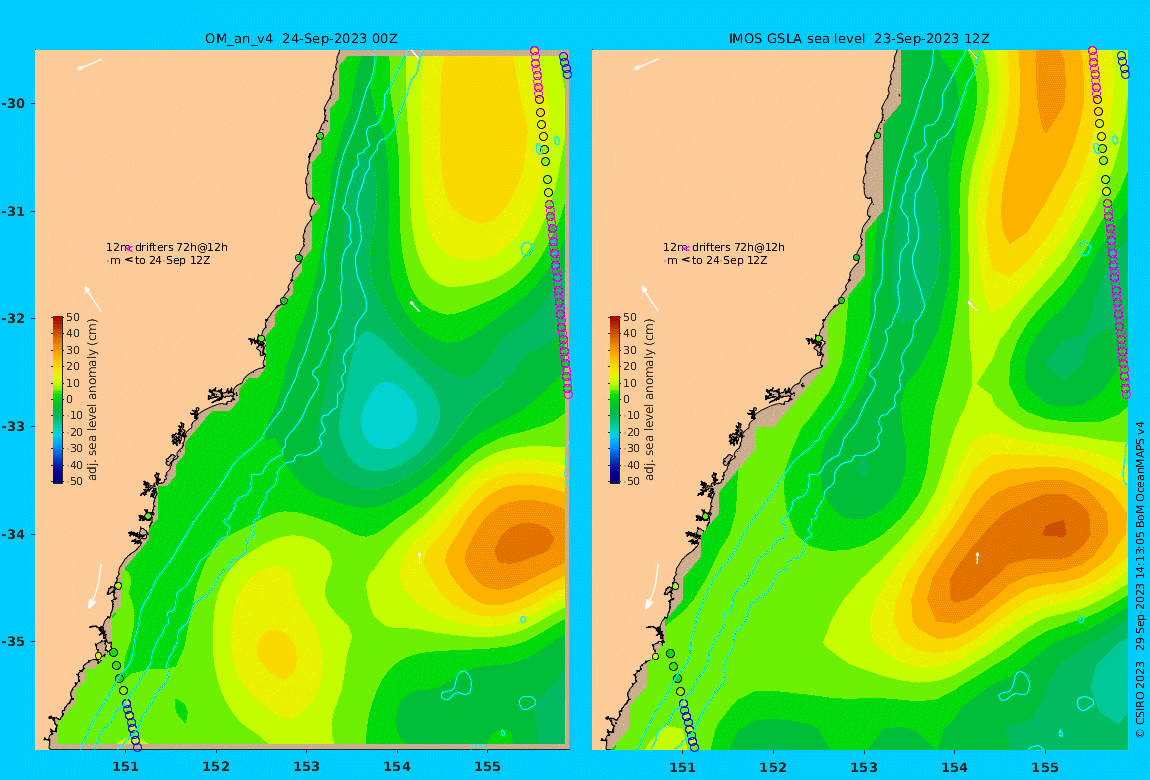Click longitude label 153 under the right map
This screenshot has height=780, width=1150.
click(x=864, y=767)
